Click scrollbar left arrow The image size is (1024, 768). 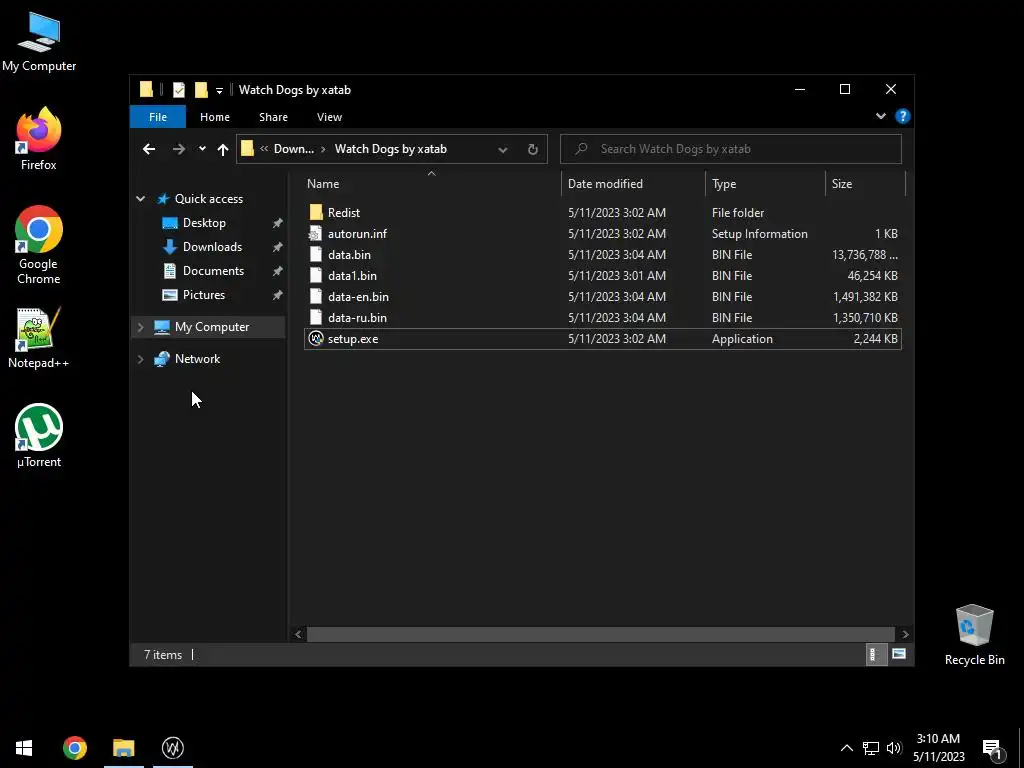[298, 634]
